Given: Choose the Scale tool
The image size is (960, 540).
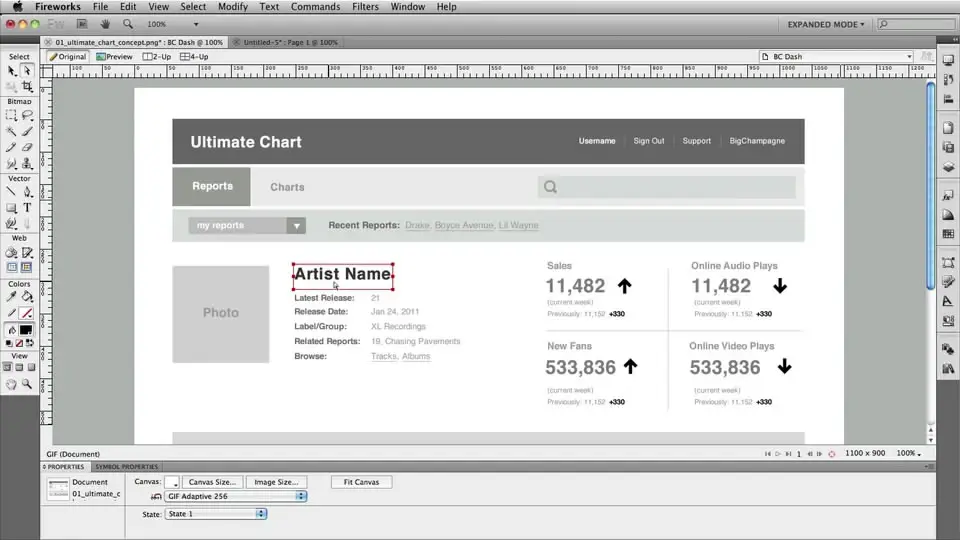Looking at the screenshot, I should [x=12, y=86].
